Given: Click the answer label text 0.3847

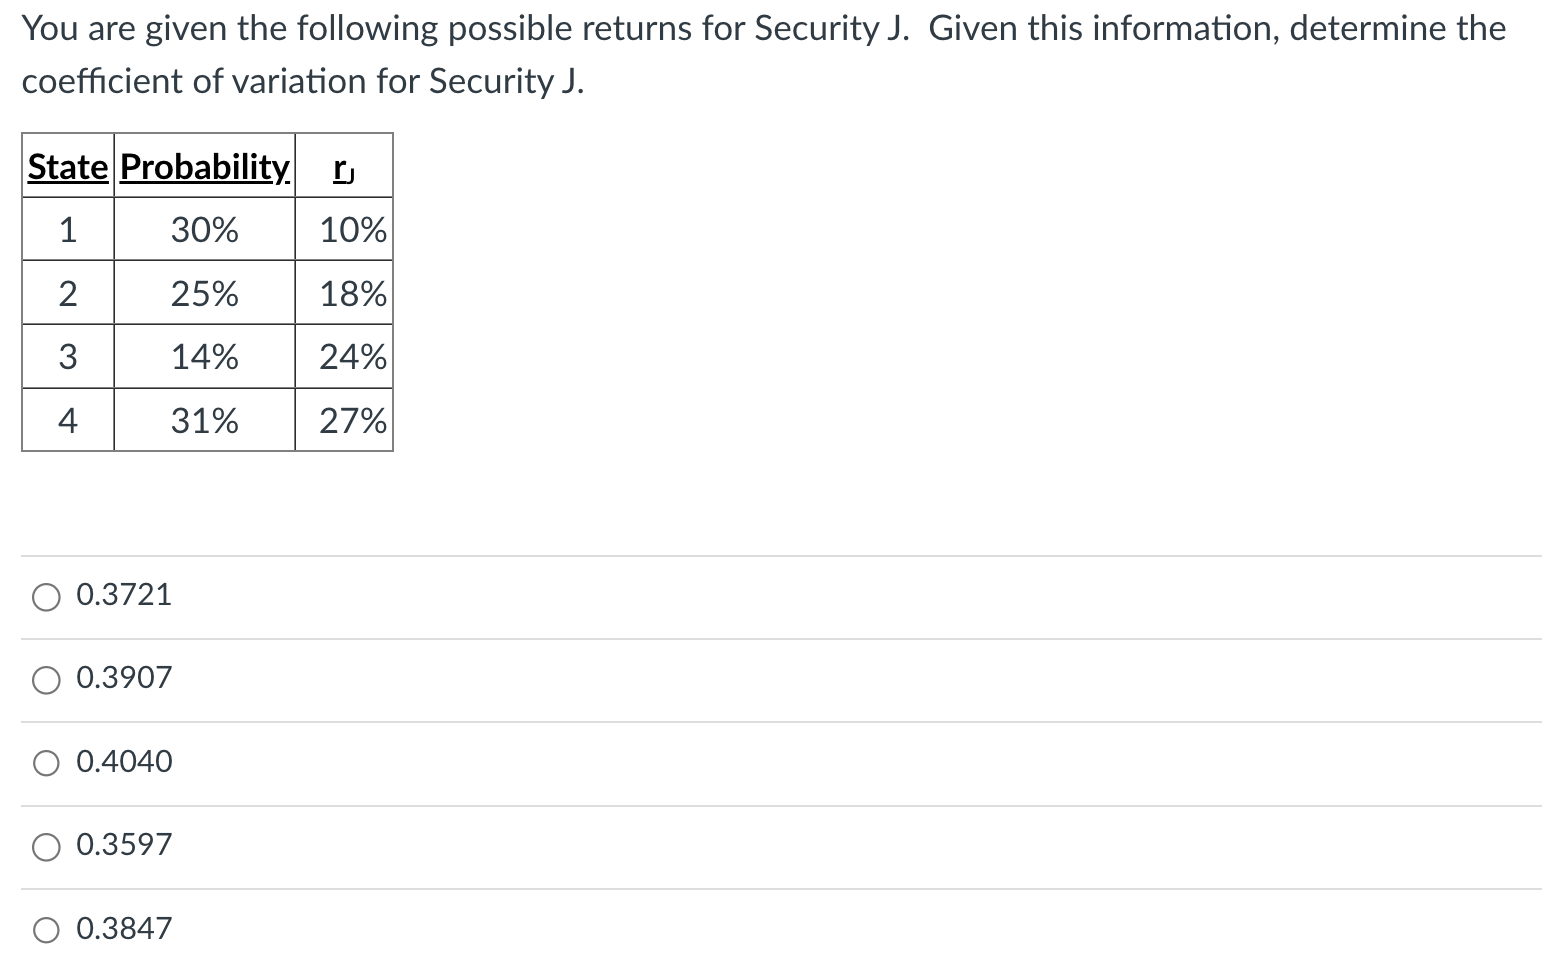Looking at the screenshot, I should pyautogui.click(x=123, y=928).
